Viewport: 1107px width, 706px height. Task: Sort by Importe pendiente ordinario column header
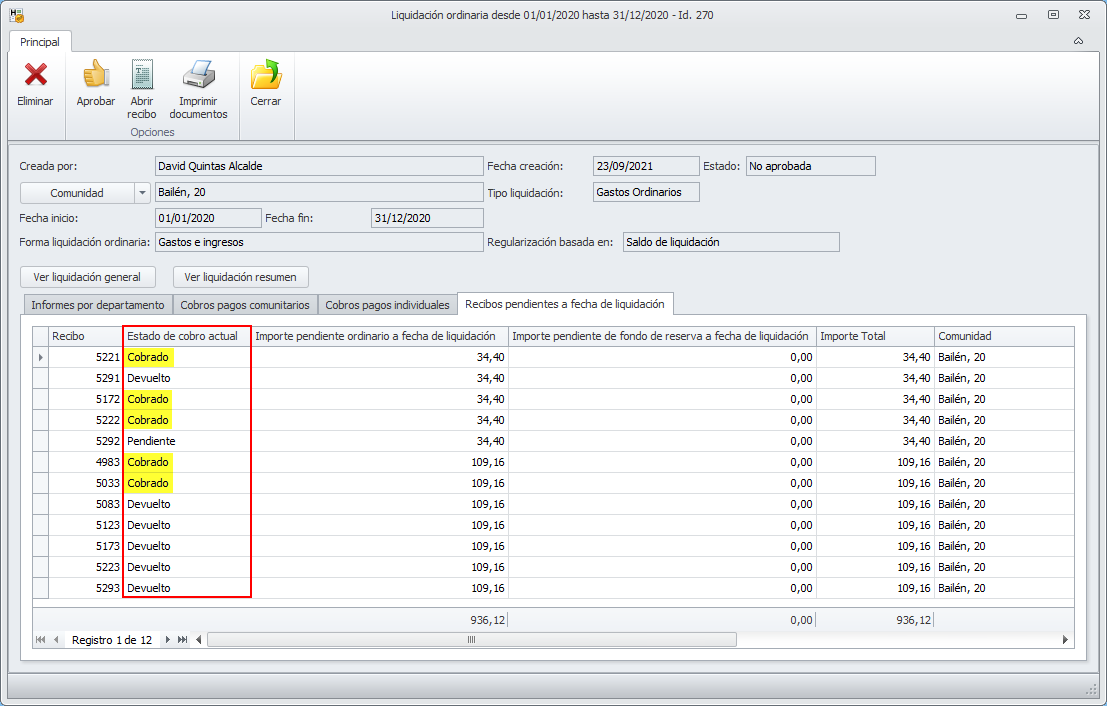click(x=380, y=336)
